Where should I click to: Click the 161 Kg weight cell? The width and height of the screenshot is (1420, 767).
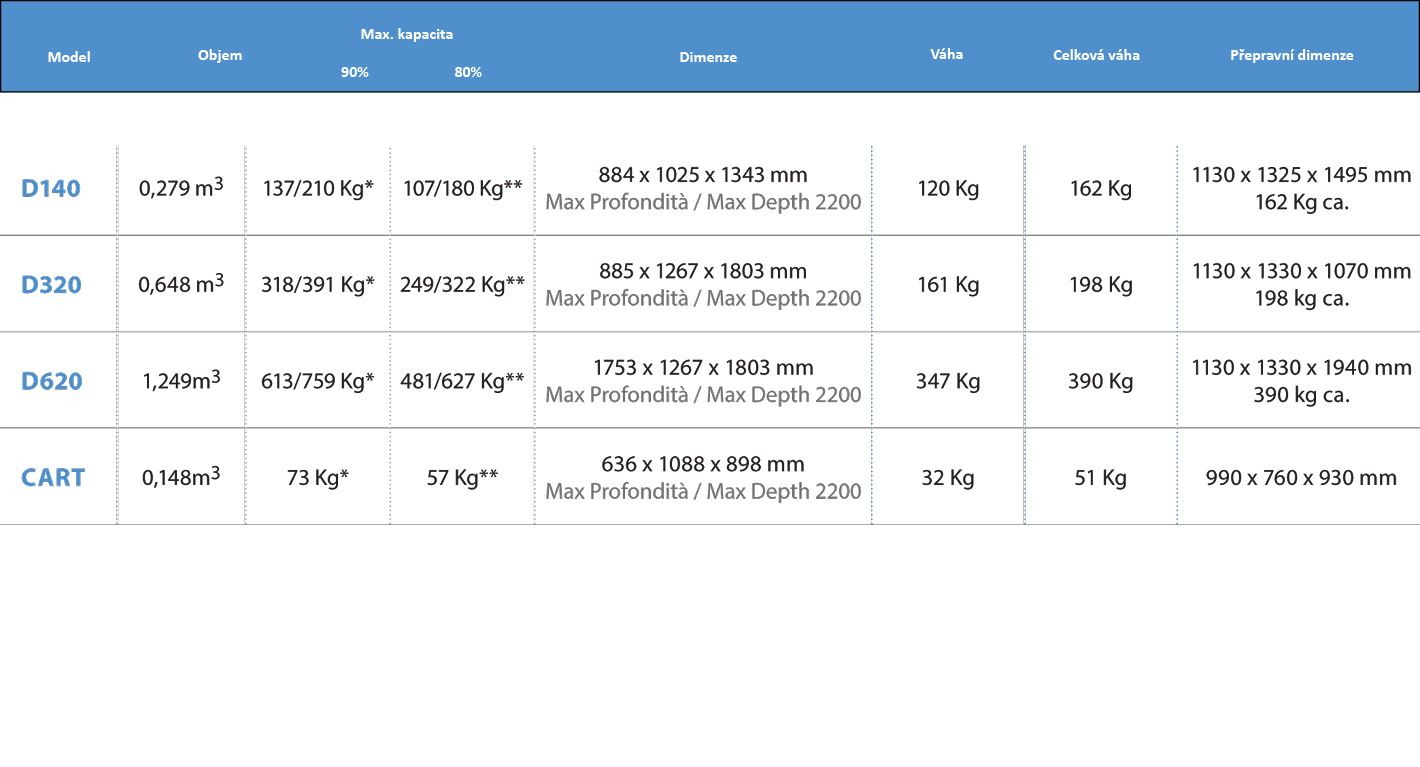[x=948, y=285]
